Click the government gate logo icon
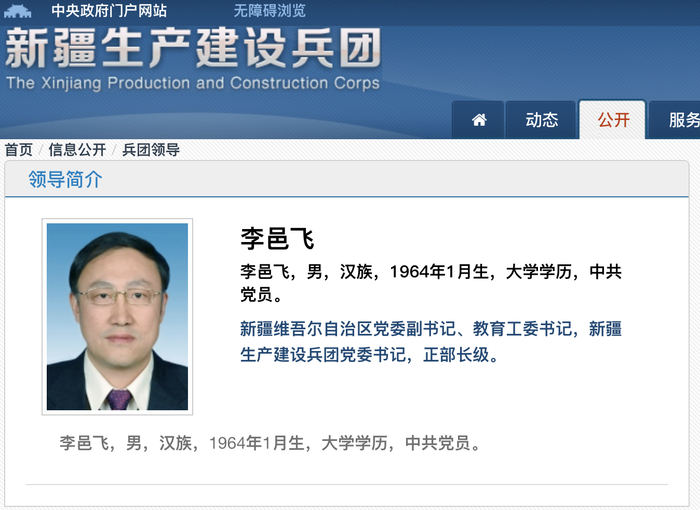 [x=17, y=11]
